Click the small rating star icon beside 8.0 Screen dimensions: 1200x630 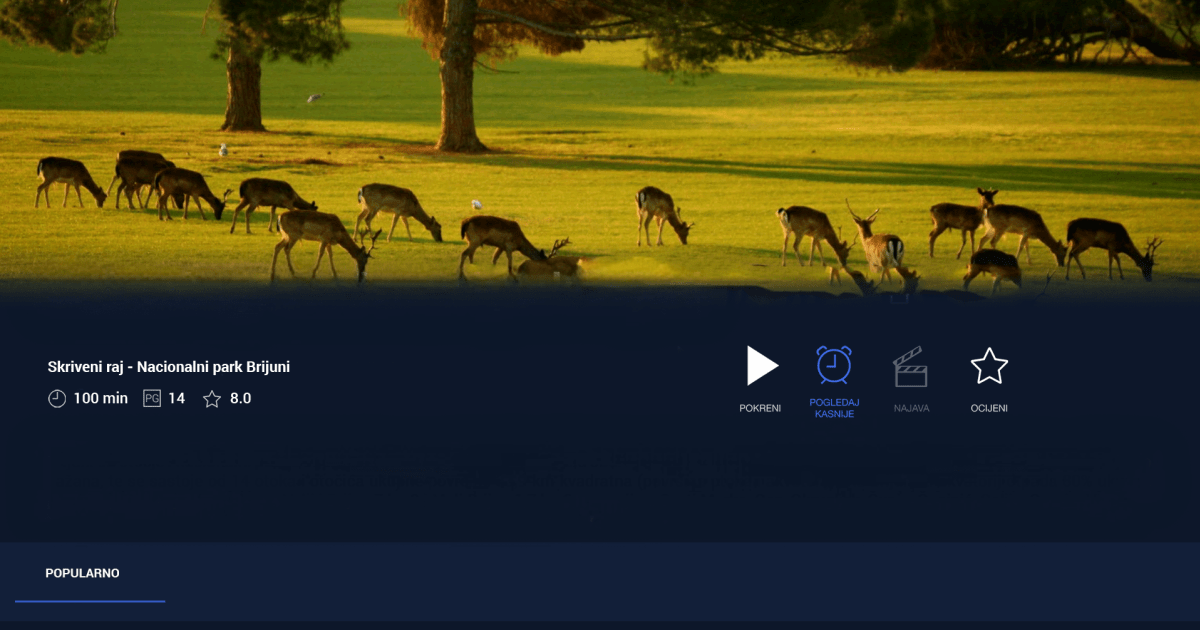coord(212,399)
